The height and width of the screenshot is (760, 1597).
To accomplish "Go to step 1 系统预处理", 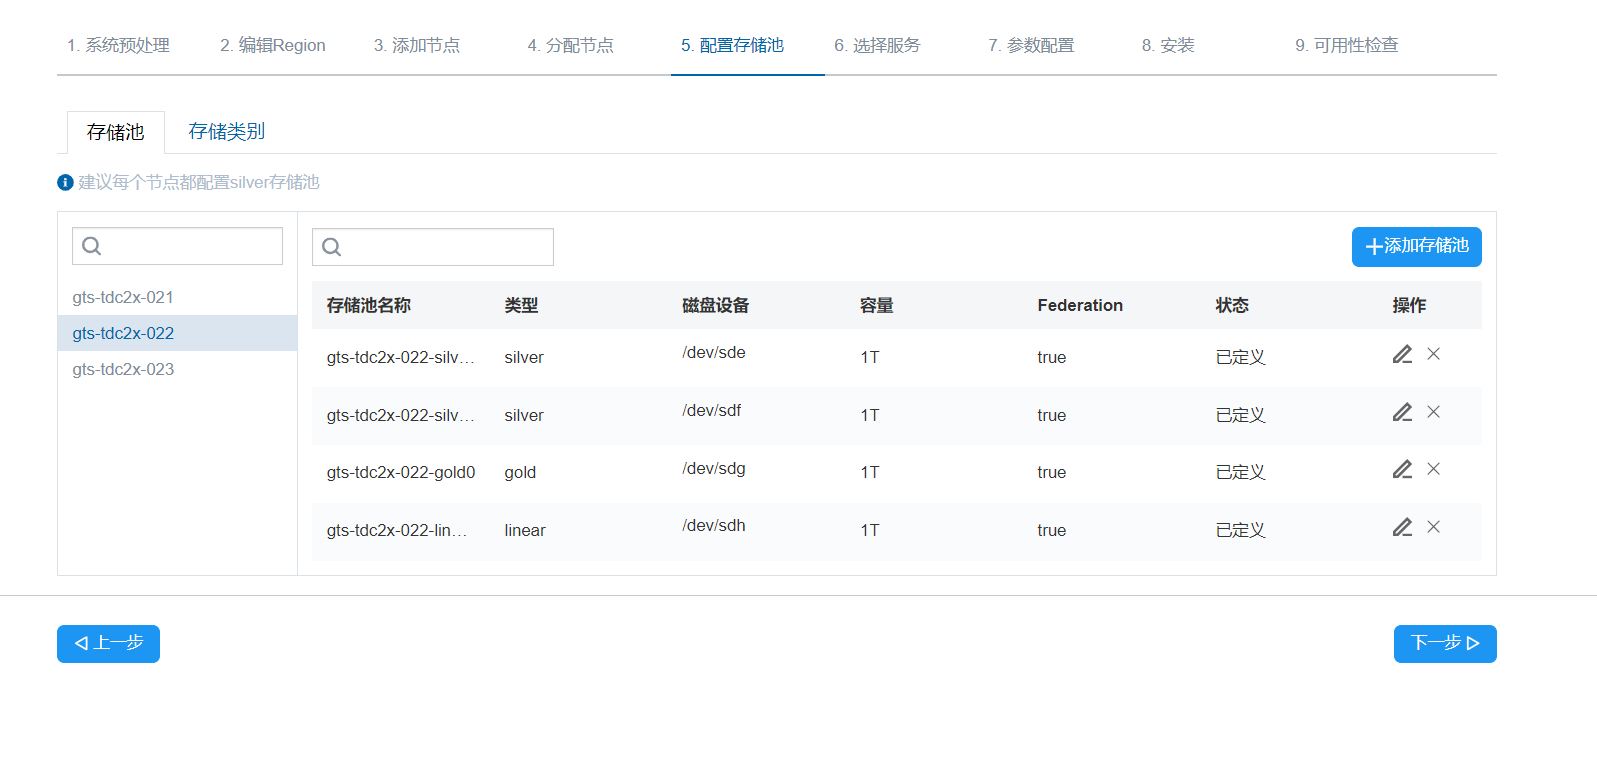I will pos(118,45).
